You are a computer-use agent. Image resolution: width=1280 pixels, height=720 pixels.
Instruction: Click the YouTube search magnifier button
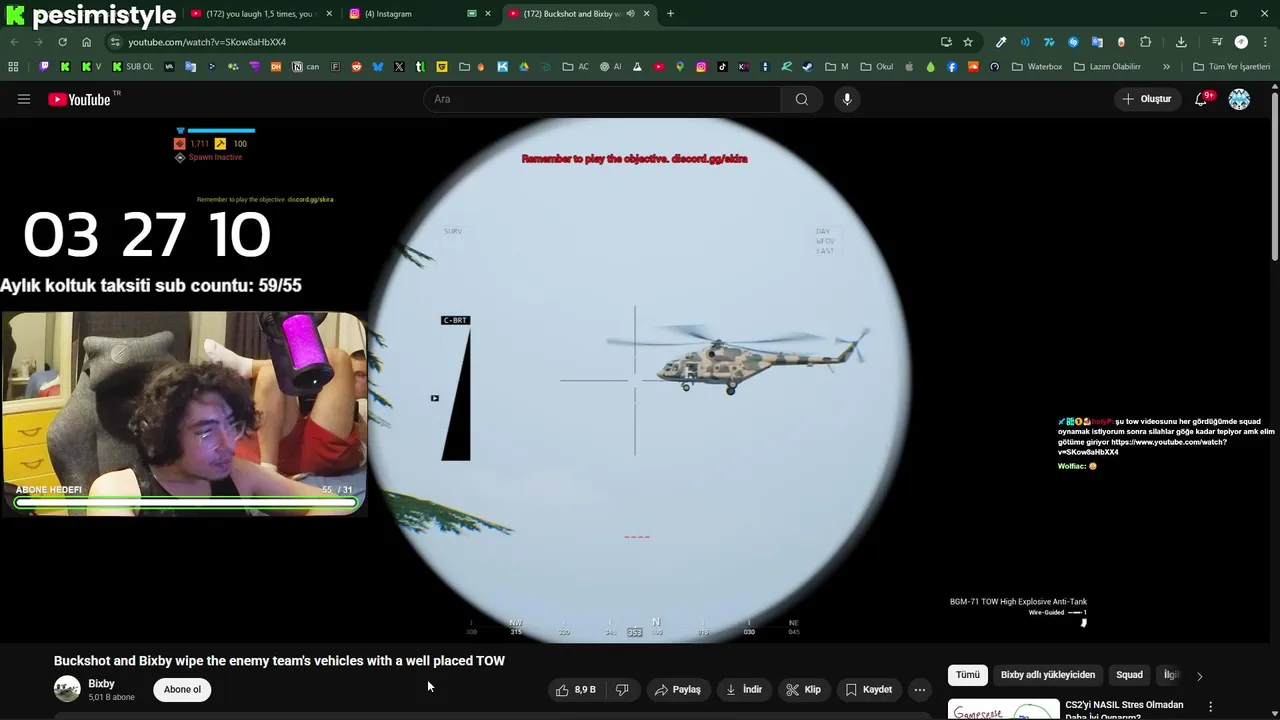[801, 99]
